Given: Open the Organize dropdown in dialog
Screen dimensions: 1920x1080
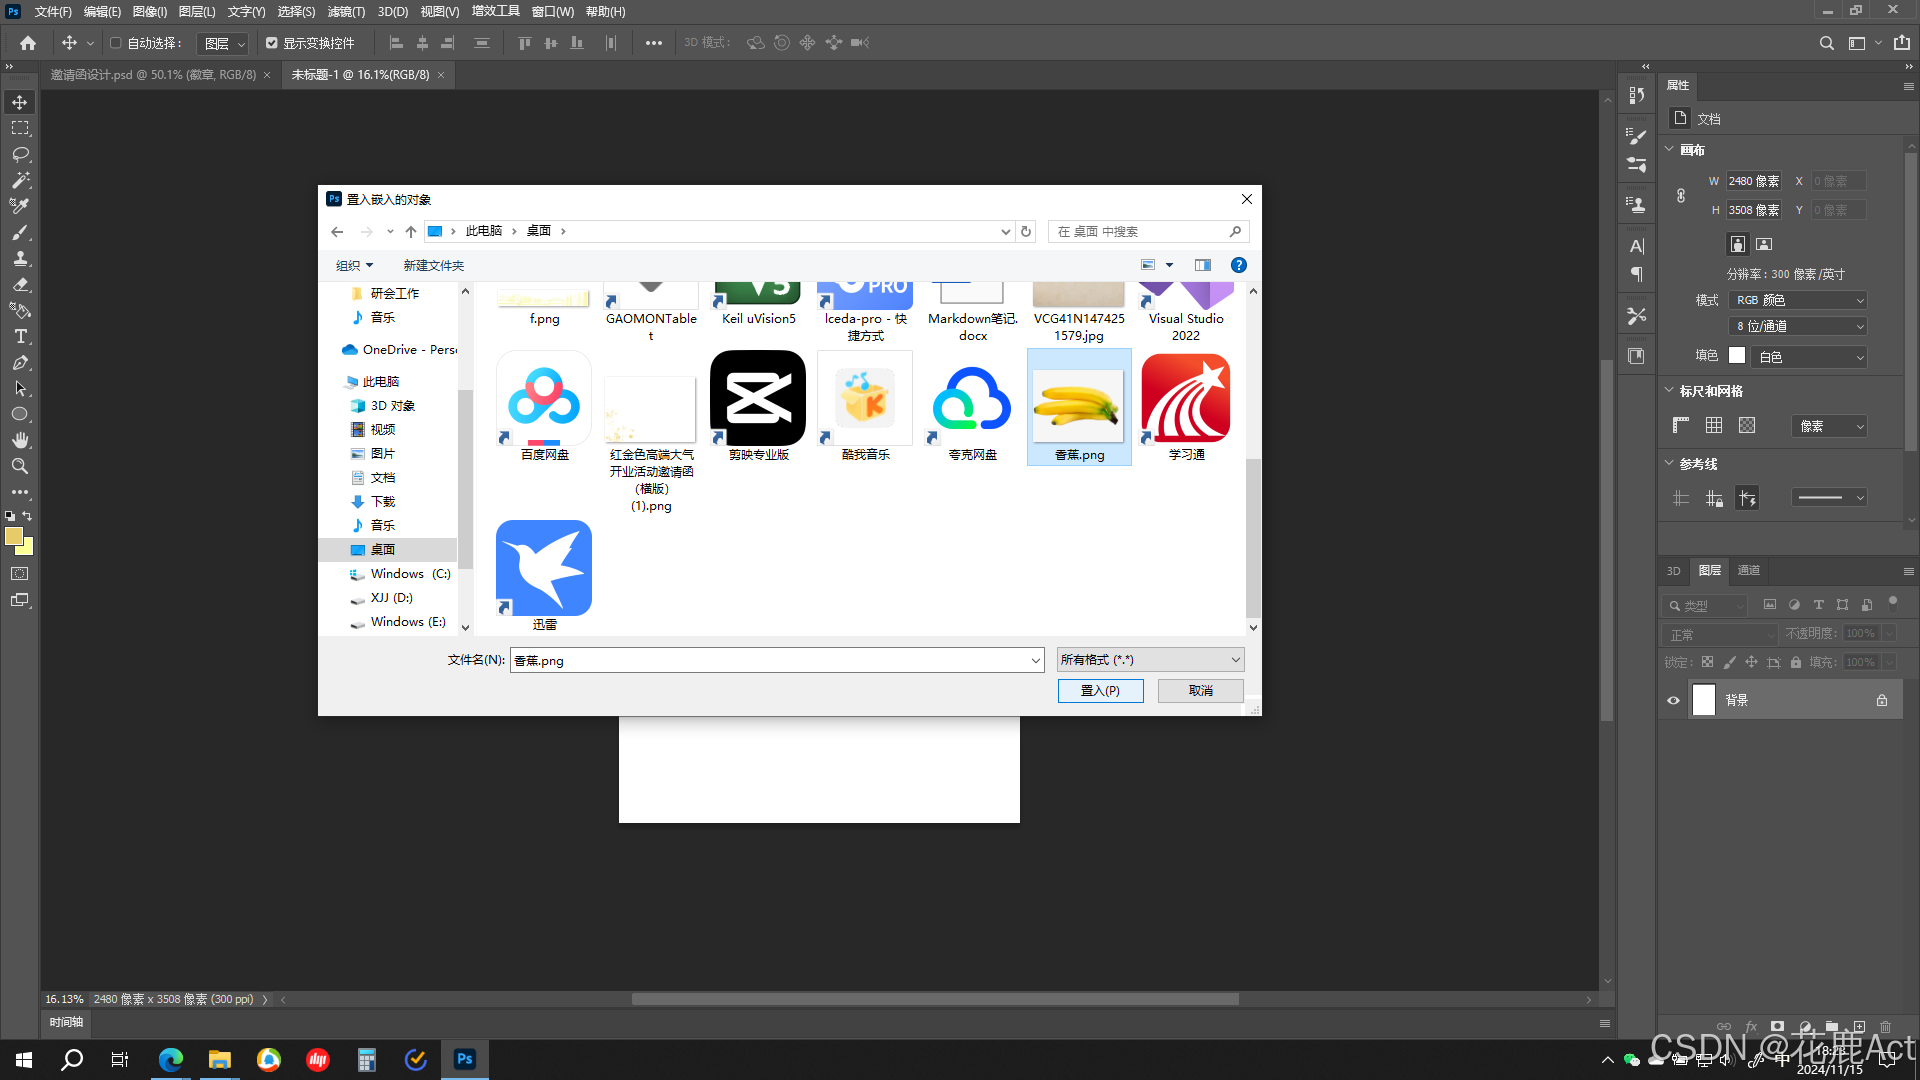Looking at the screenshot, I should (x=354, y=265).
